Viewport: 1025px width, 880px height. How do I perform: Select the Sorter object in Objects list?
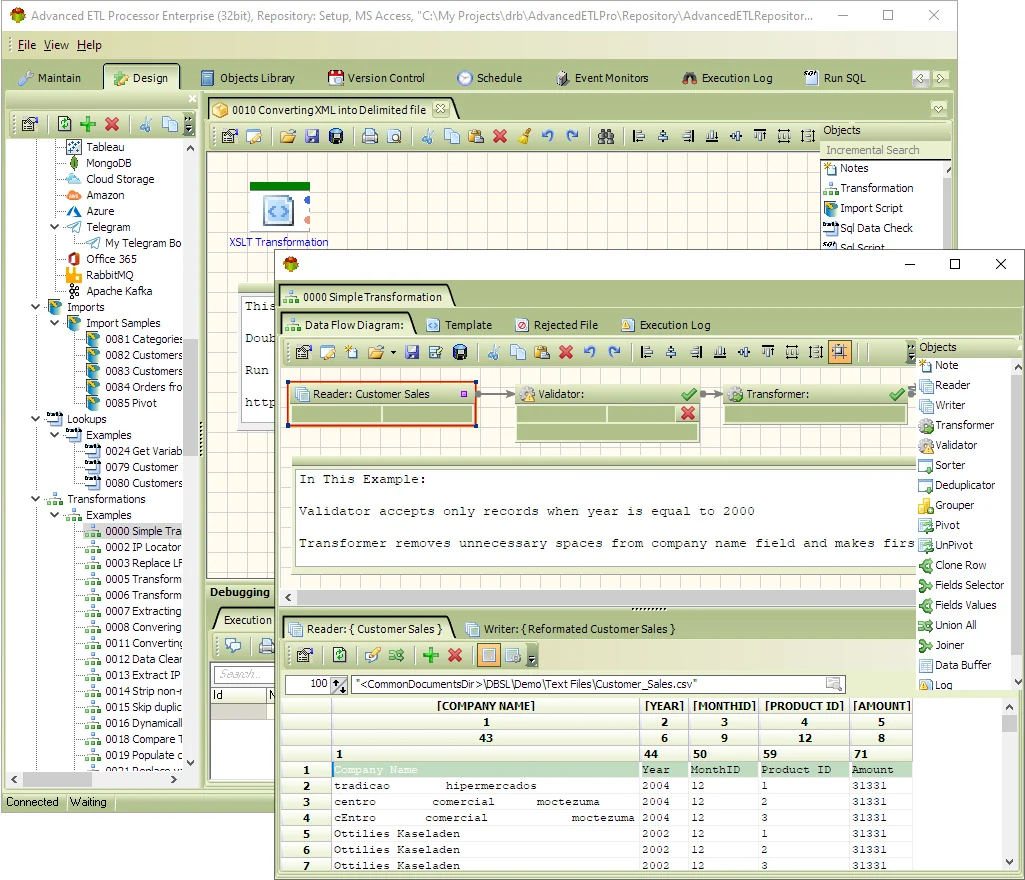(x=942, y=465)
